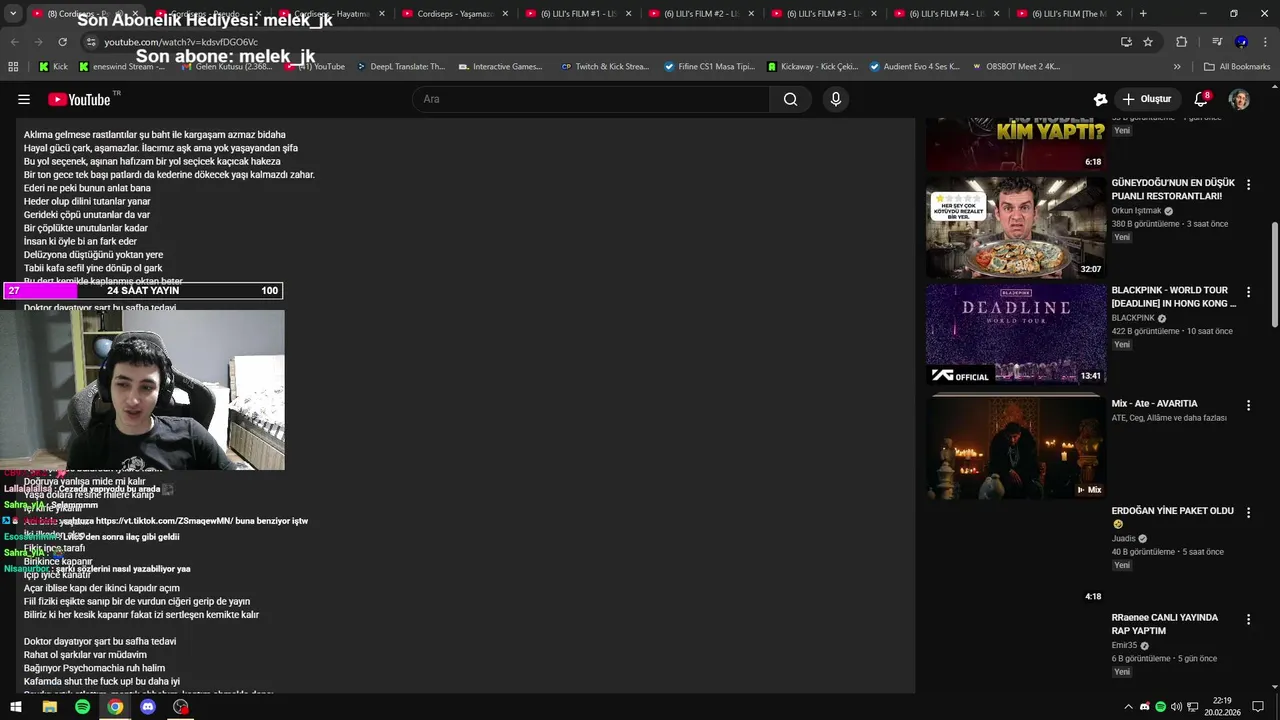Click the address bar URL
This screenshot has height=720, width=1280.
click(x=181, y=42)
